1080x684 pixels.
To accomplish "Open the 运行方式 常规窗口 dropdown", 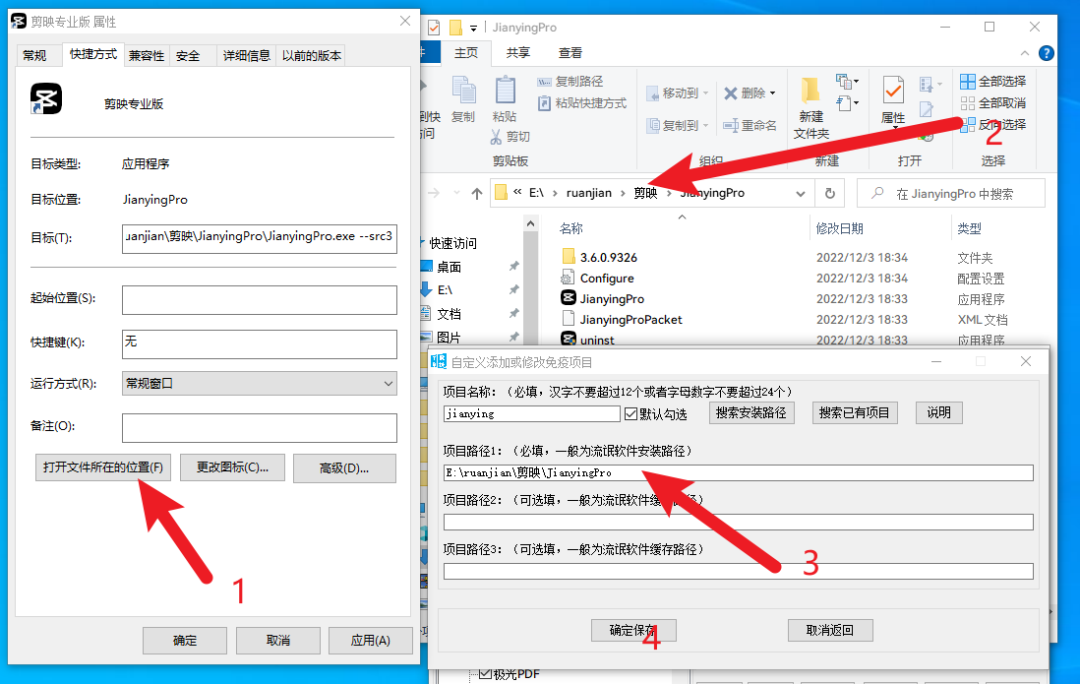I will (x=259, y=384).
